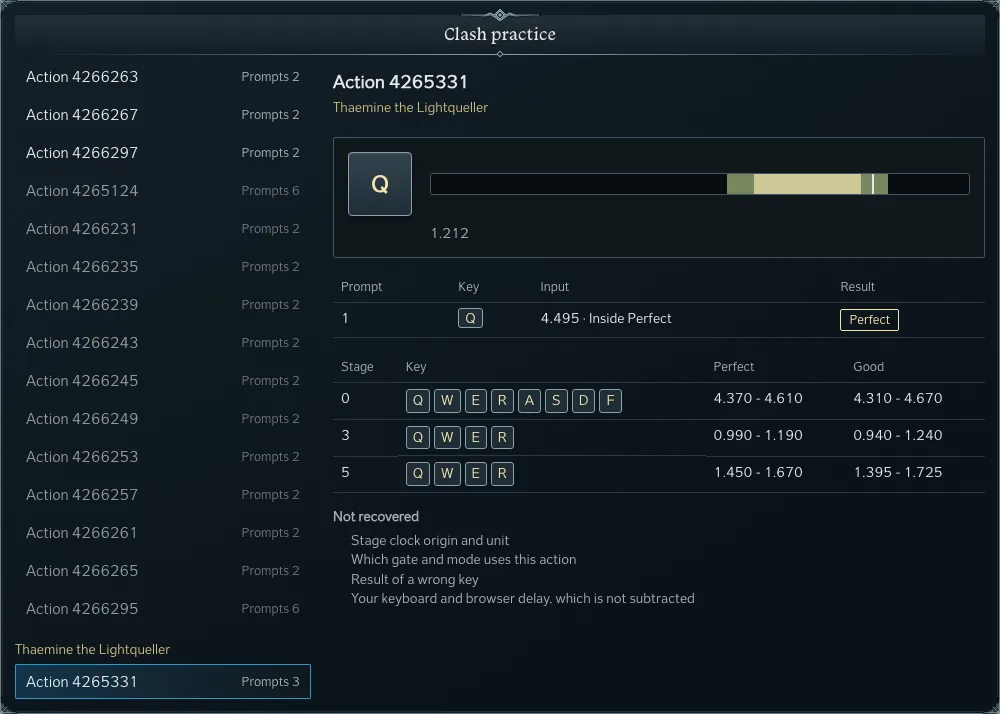This screenshot has height=714, width=1000.
Task: Pick Action 4266261 entry
Action: pos(163,533)
